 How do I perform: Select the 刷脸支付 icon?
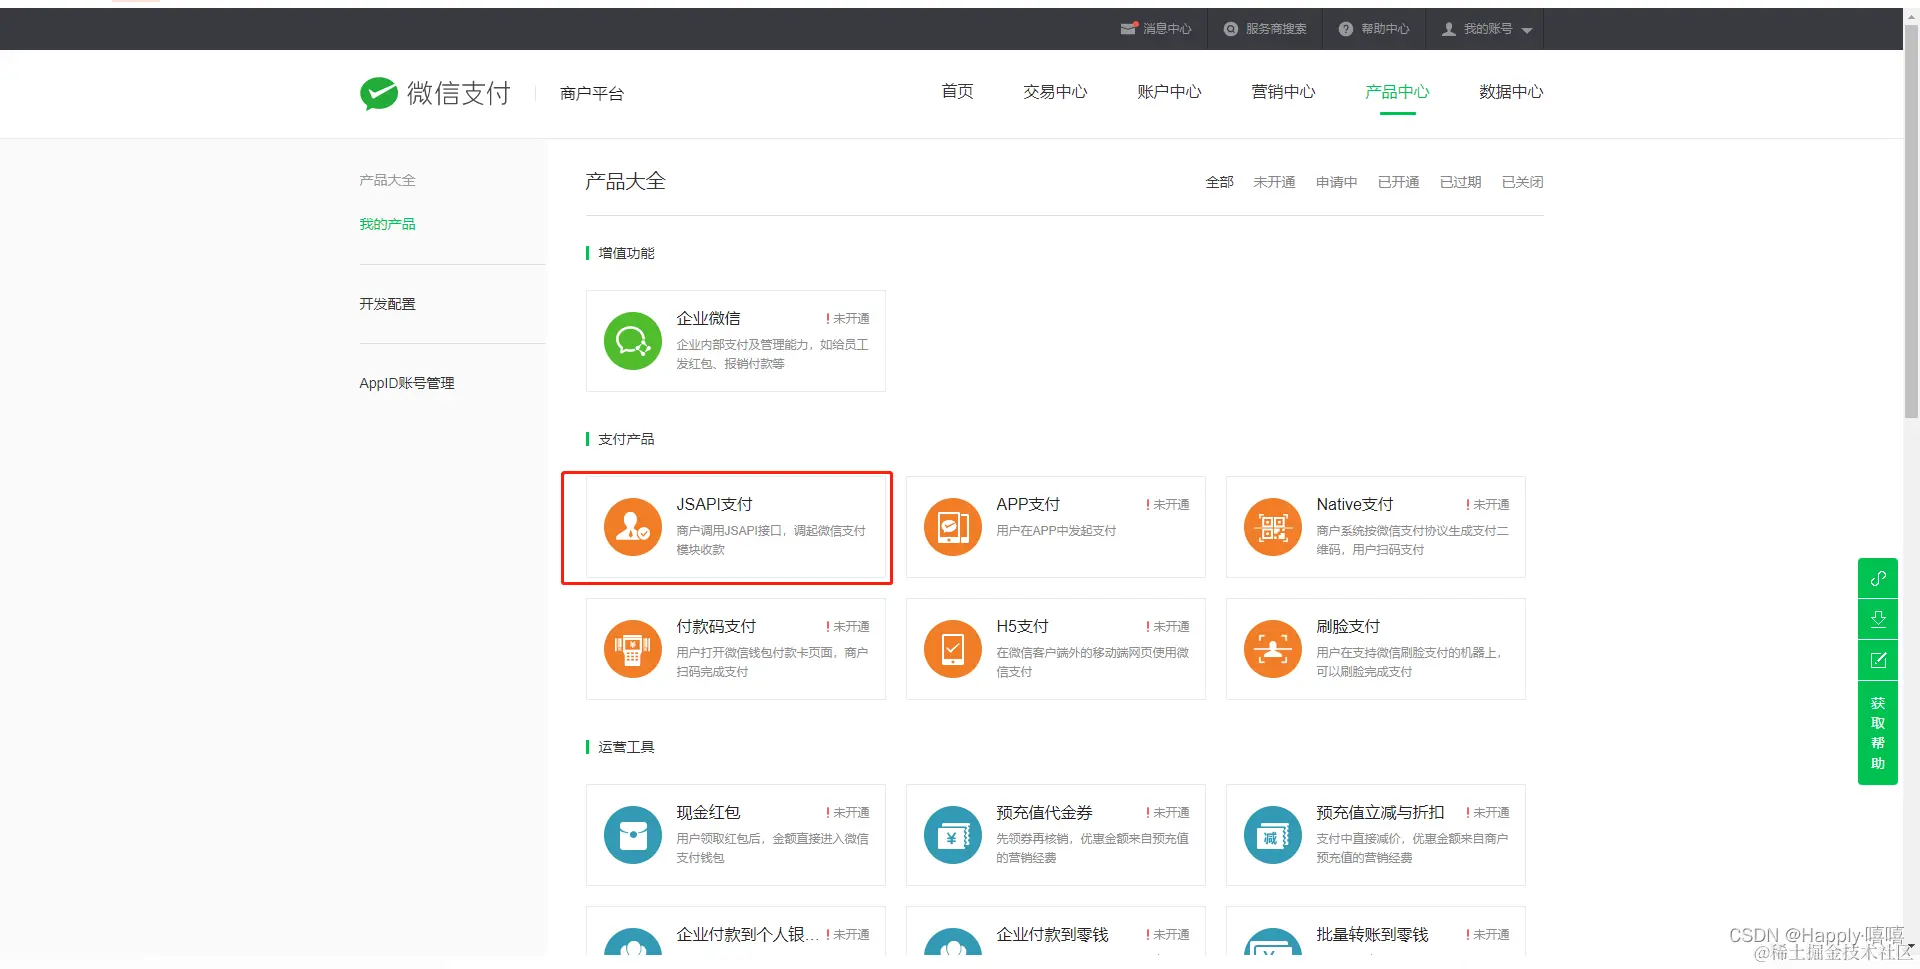1273,649
